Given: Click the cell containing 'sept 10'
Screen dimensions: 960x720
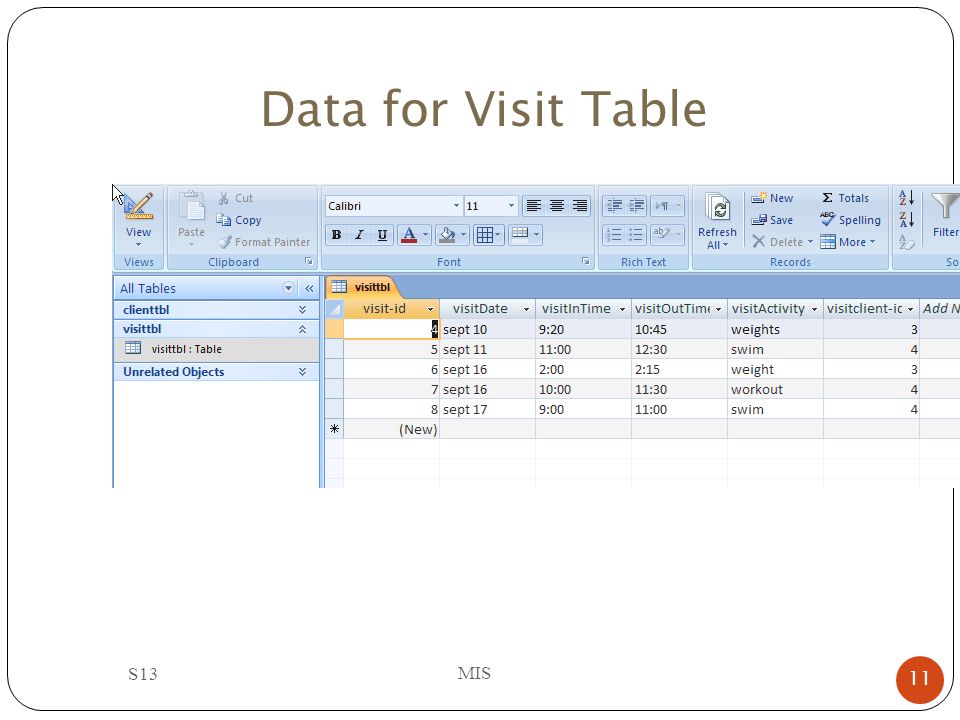Looking at the screenshot, I should 487,329.
